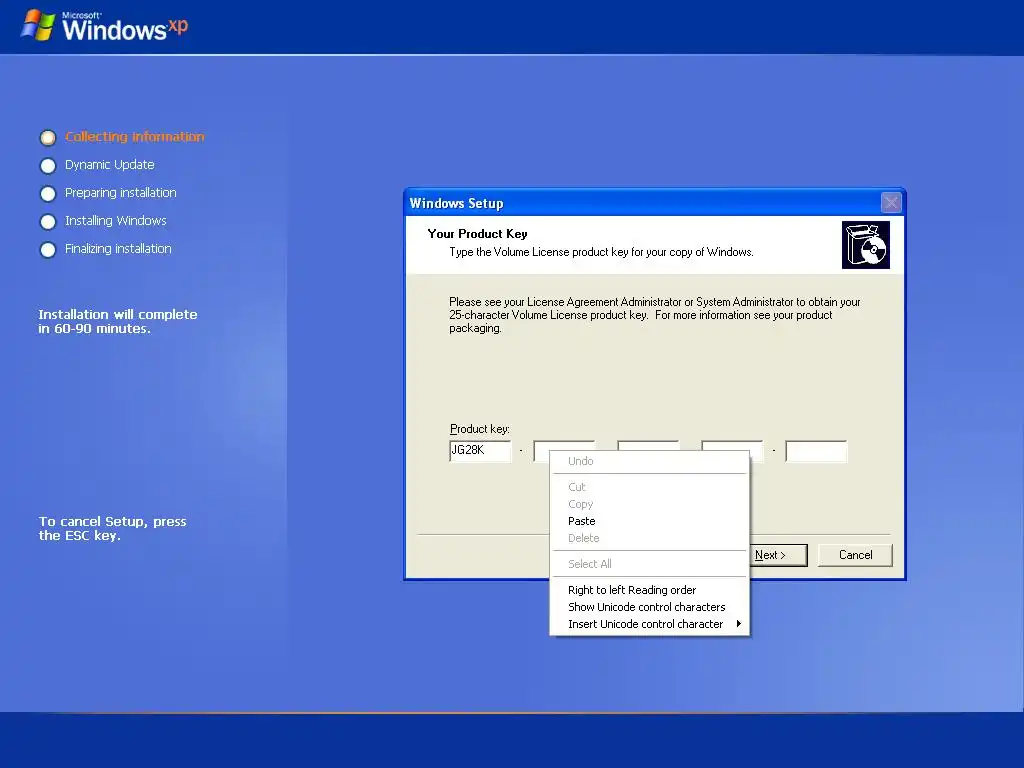The height and width of the screenshot is (768, 1024).
Task: Click the Dynamic Update step label
Action: coord(110,165)
